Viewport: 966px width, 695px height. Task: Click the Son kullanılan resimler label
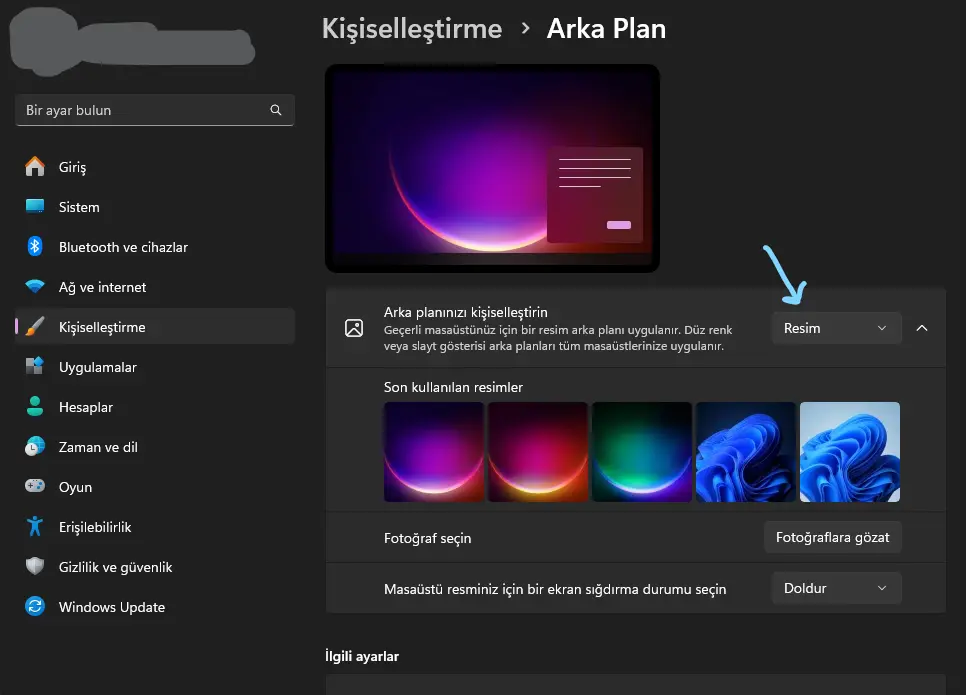[x=453, y=387]
